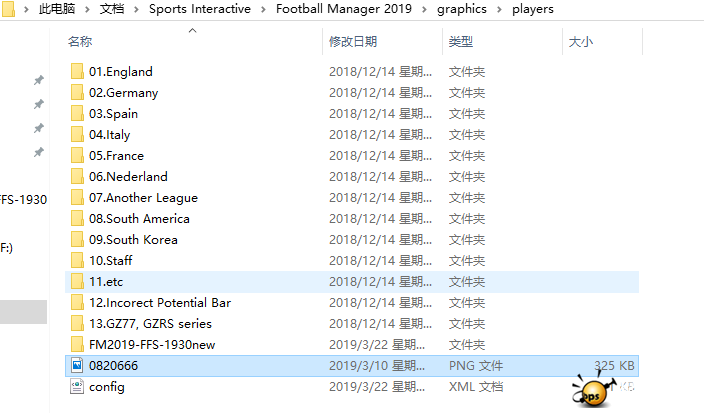Navigate to 此电脑 in the breadcrumb
Viewport: 704px width, 413px height.
(59, 9)
